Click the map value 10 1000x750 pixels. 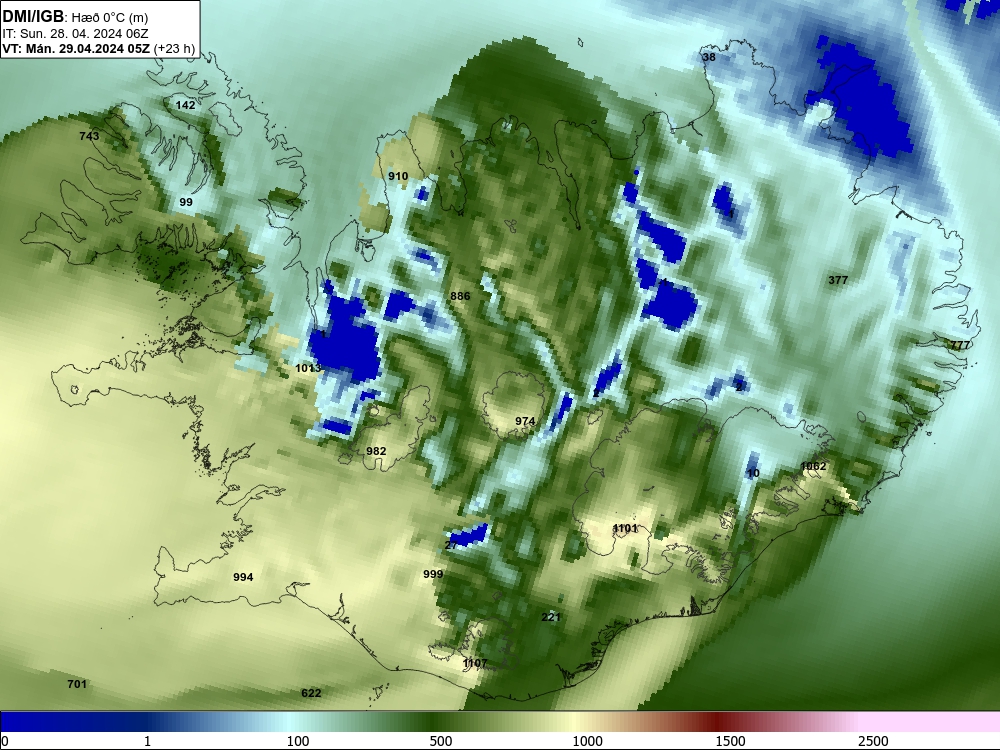(x=753, y=473)
